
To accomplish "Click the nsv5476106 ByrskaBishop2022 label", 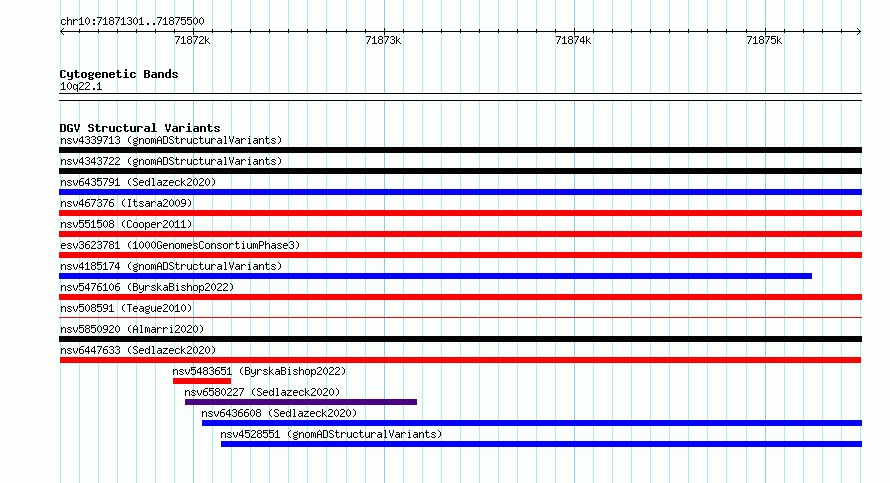I will 147,287.
